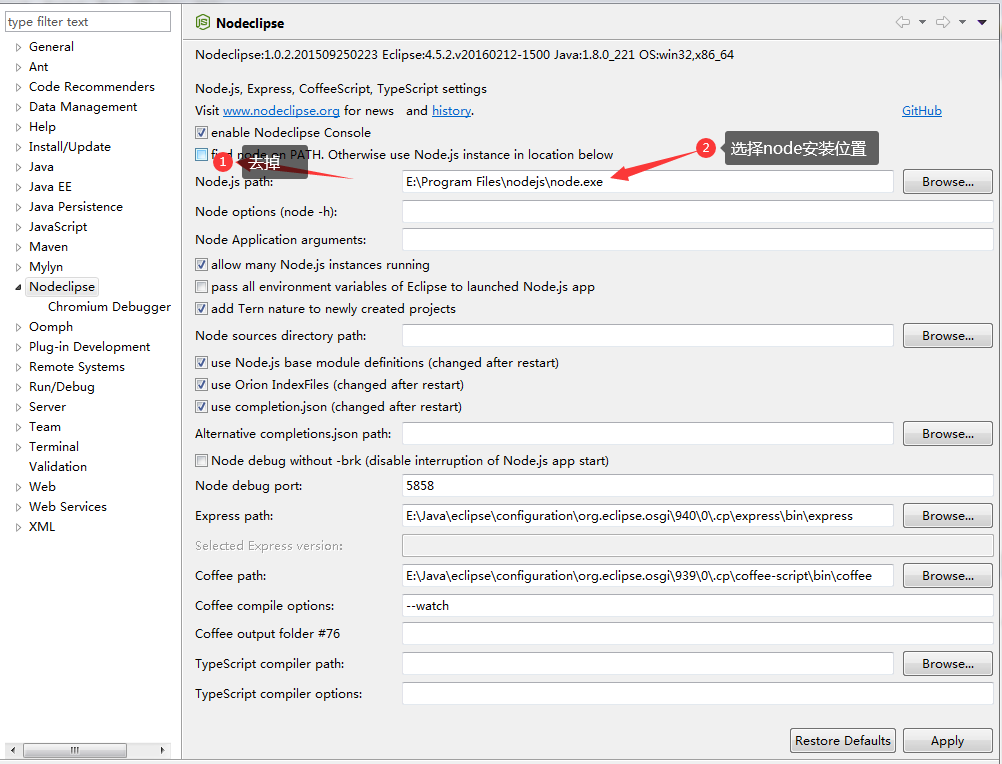Toggle use Orion IndexFiles checkbox
The image size is (1002, 764).
tap(201, 385)
